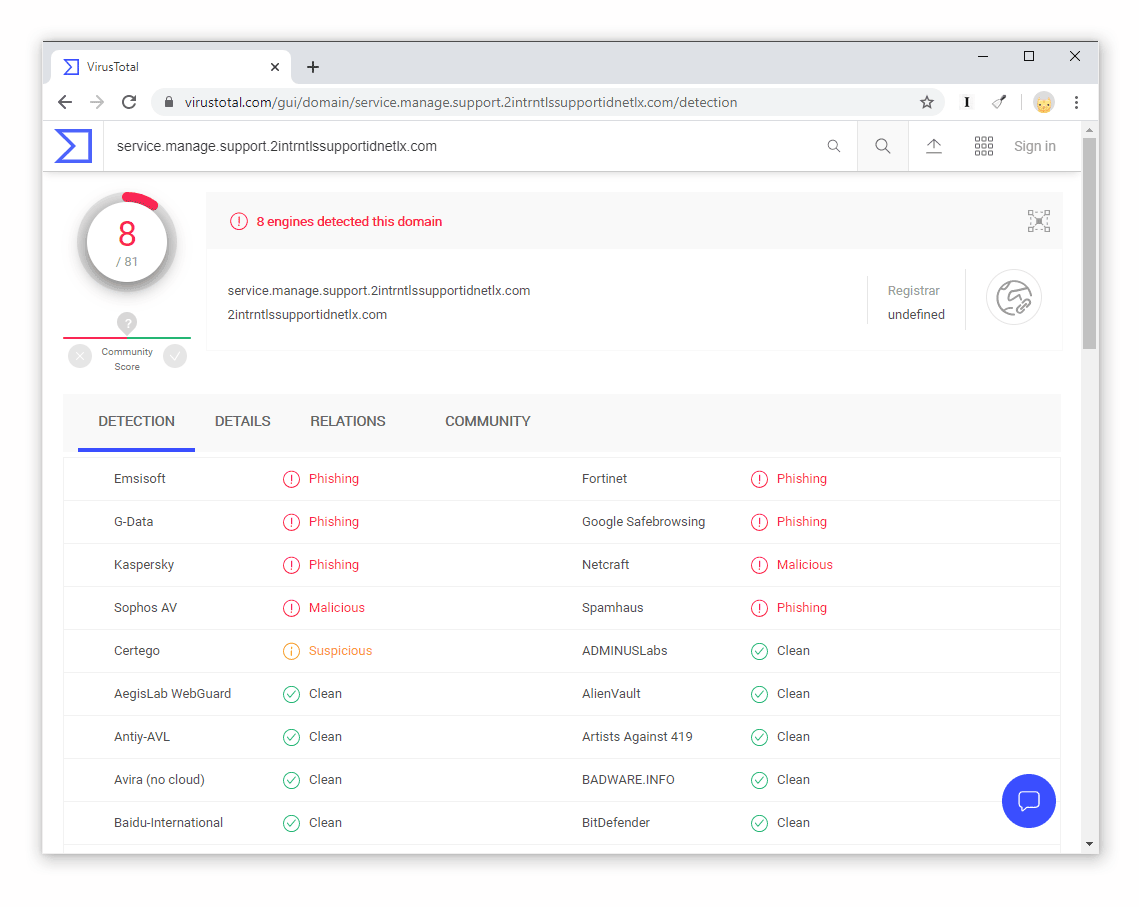
Task: Click the Avira (no cloud) engine name
Action: (159, 779)
